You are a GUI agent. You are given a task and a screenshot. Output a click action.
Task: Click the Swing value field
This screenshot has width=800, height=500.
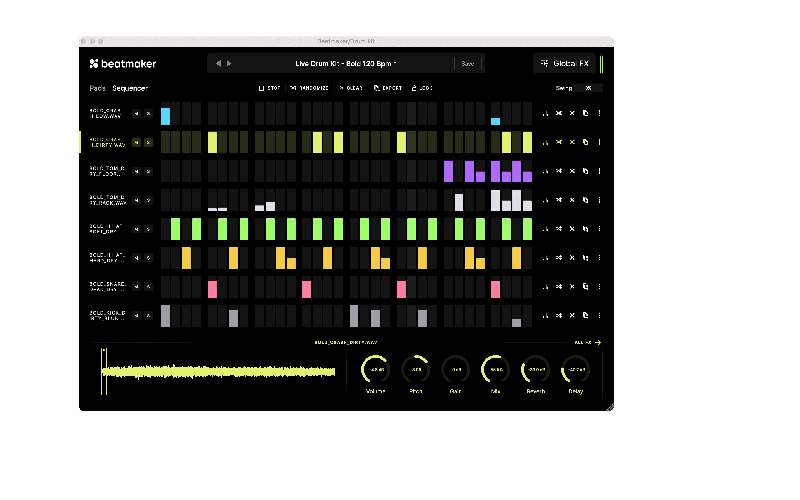pos(588,88)
